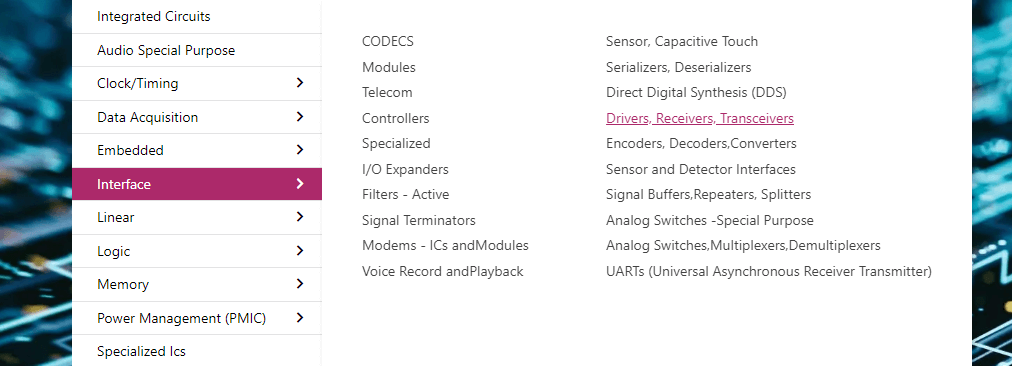The width and height of the screenshot is (1012, 366).
Task: Go to I/O Expanders
Action: coord(405,169)
